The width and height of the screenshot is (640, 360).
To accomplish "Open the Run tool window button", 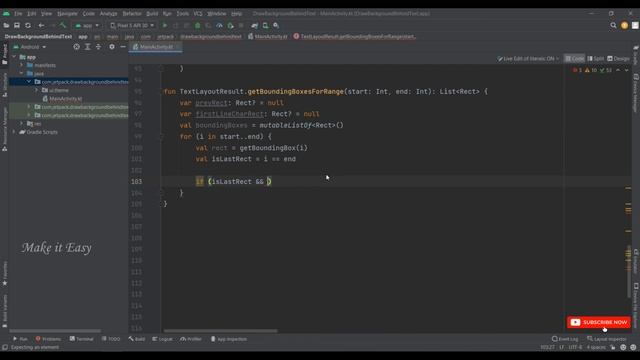I will (20, 339).
